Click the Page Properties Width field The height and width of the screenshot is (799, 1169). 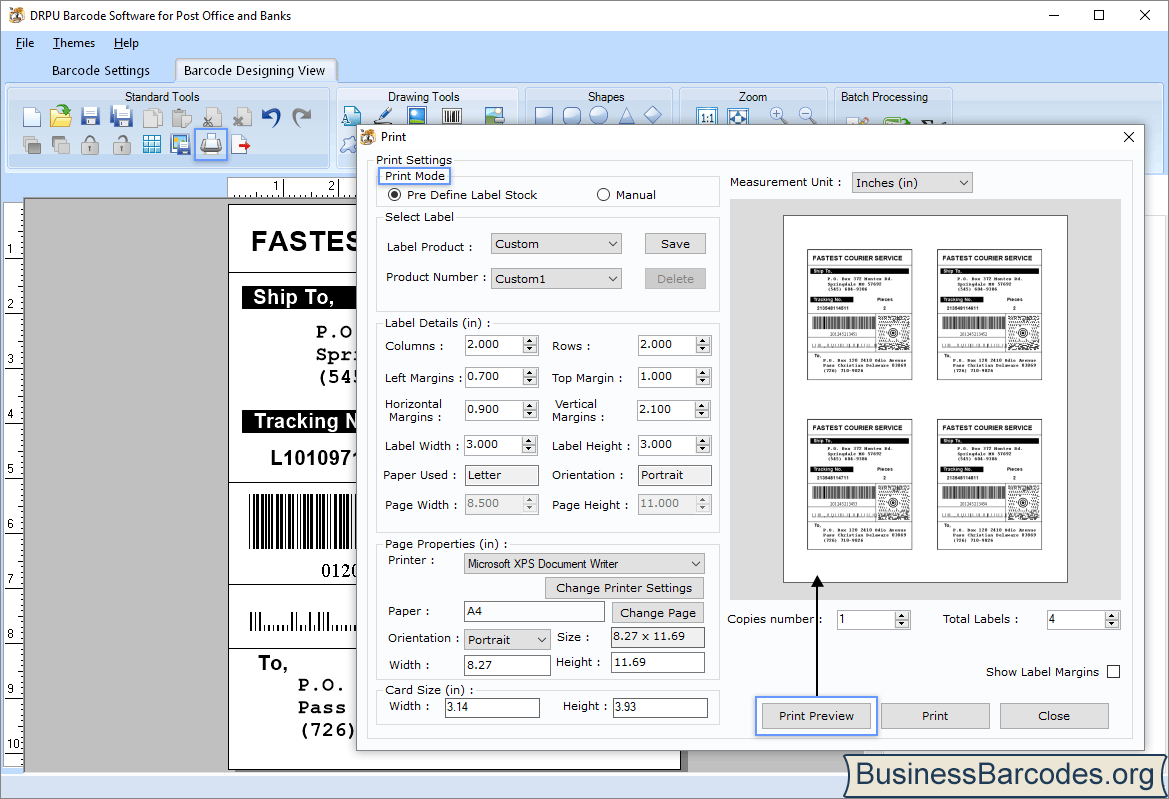tap(507, 665)
